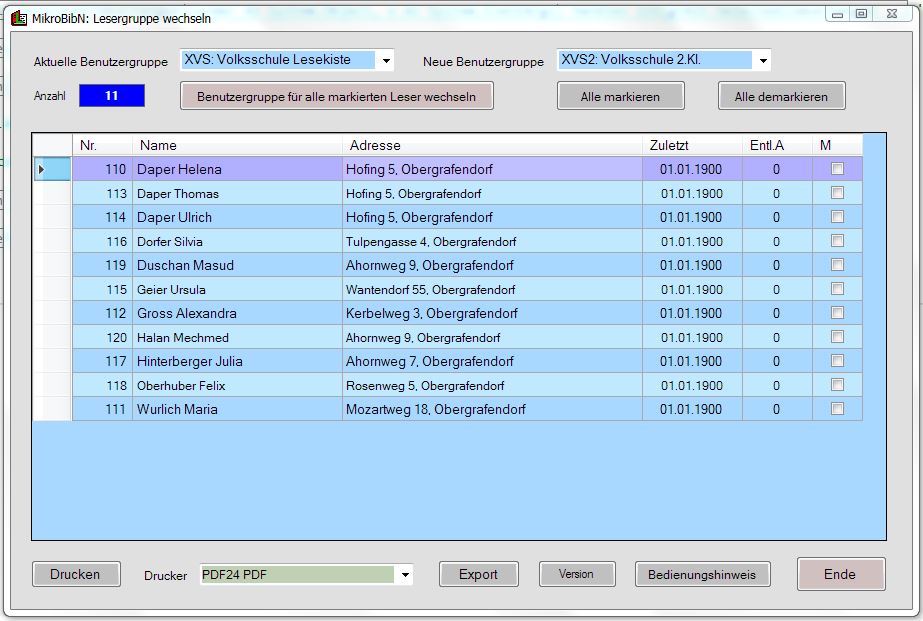The image size is (923, 621).
Task: Select the name cell Hinterberger Julia
Action: [x=237, y=361]
